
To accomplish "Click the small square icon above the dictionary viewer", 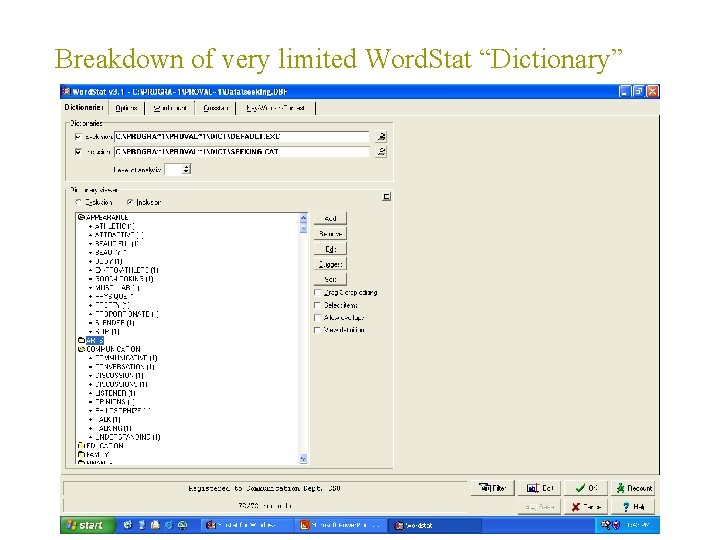I will pyautogui.click(x=387, y=197).
